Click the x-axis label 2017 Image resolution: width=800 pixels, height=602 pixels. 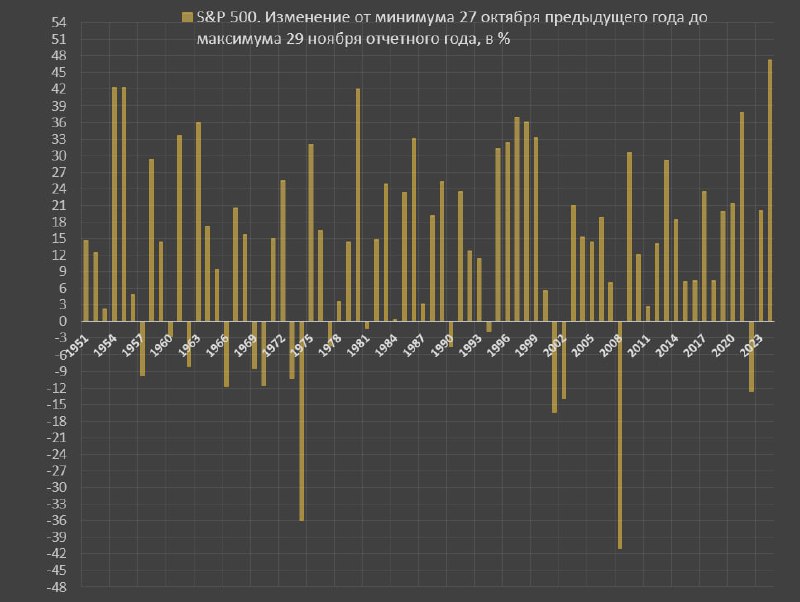pyautogui.click(x=695, y=346)
